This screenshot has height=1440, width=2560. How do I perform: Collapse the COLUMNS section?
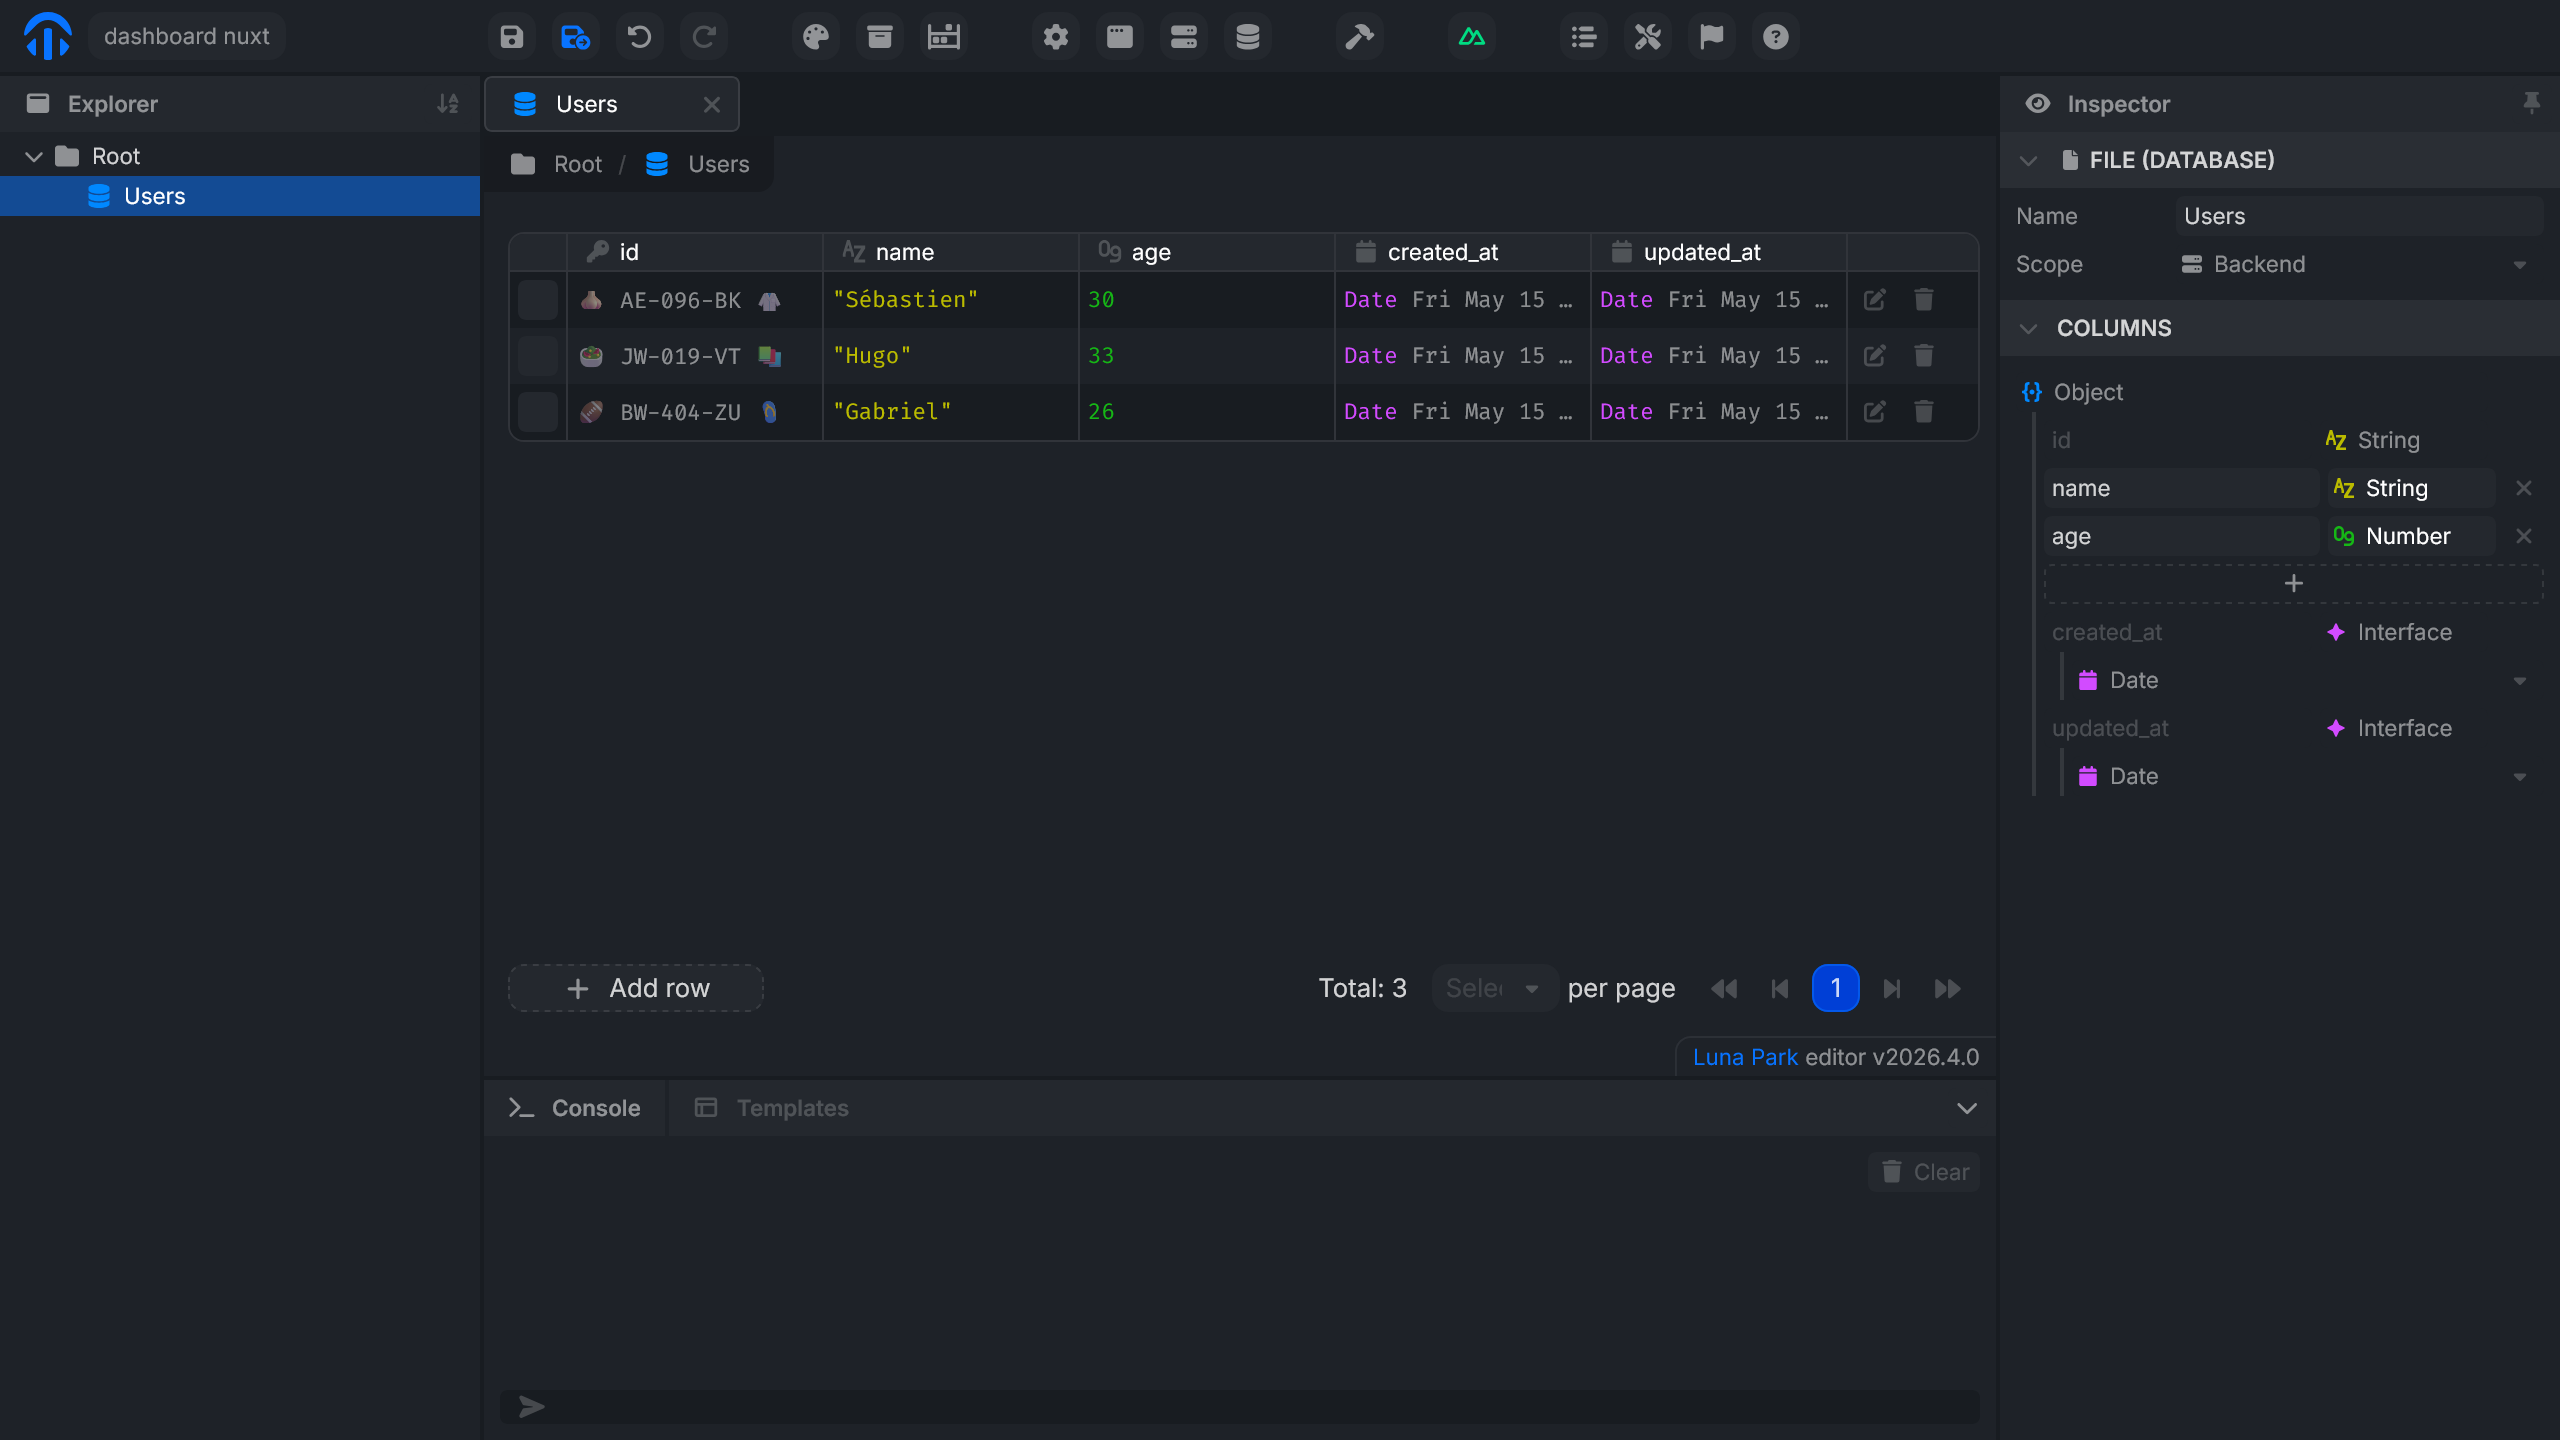point(2029,328)
